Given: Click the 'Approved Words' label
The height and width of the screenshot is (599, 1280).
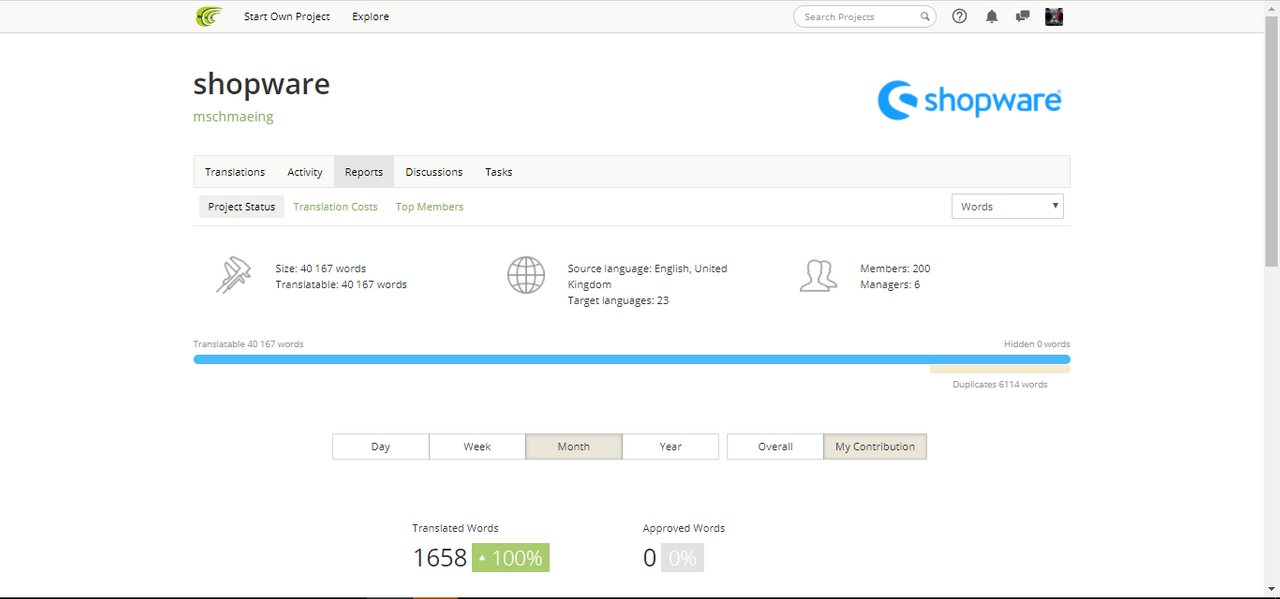Looking at the screenshot, I should (x=684, y=528).
